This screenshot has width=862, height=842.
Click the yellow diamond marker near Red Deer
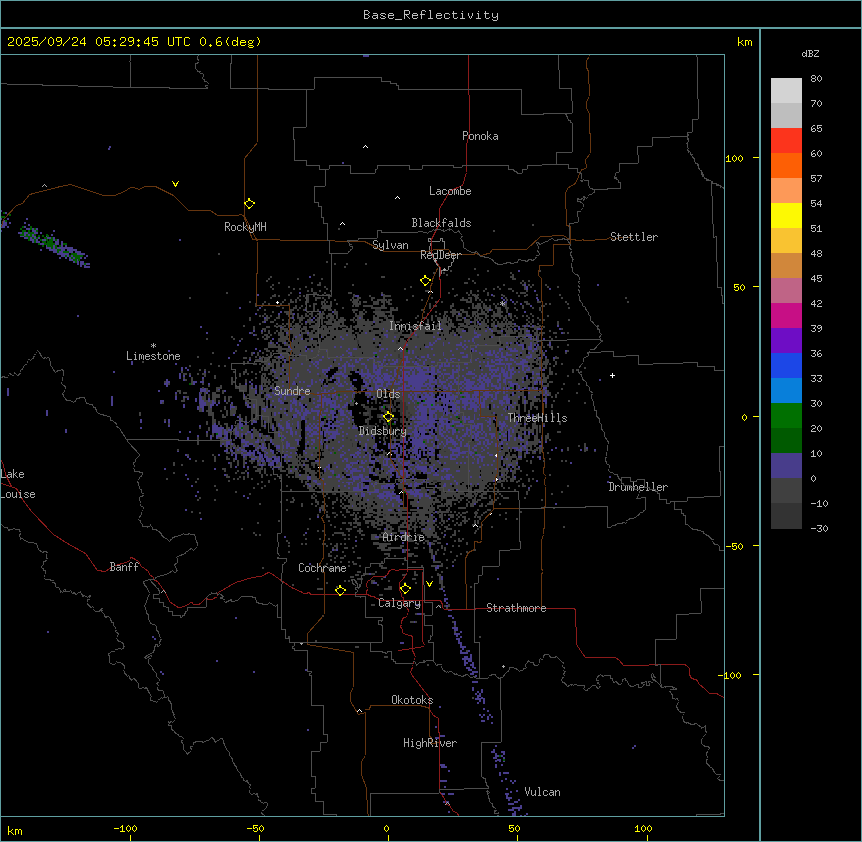(425, 281)
